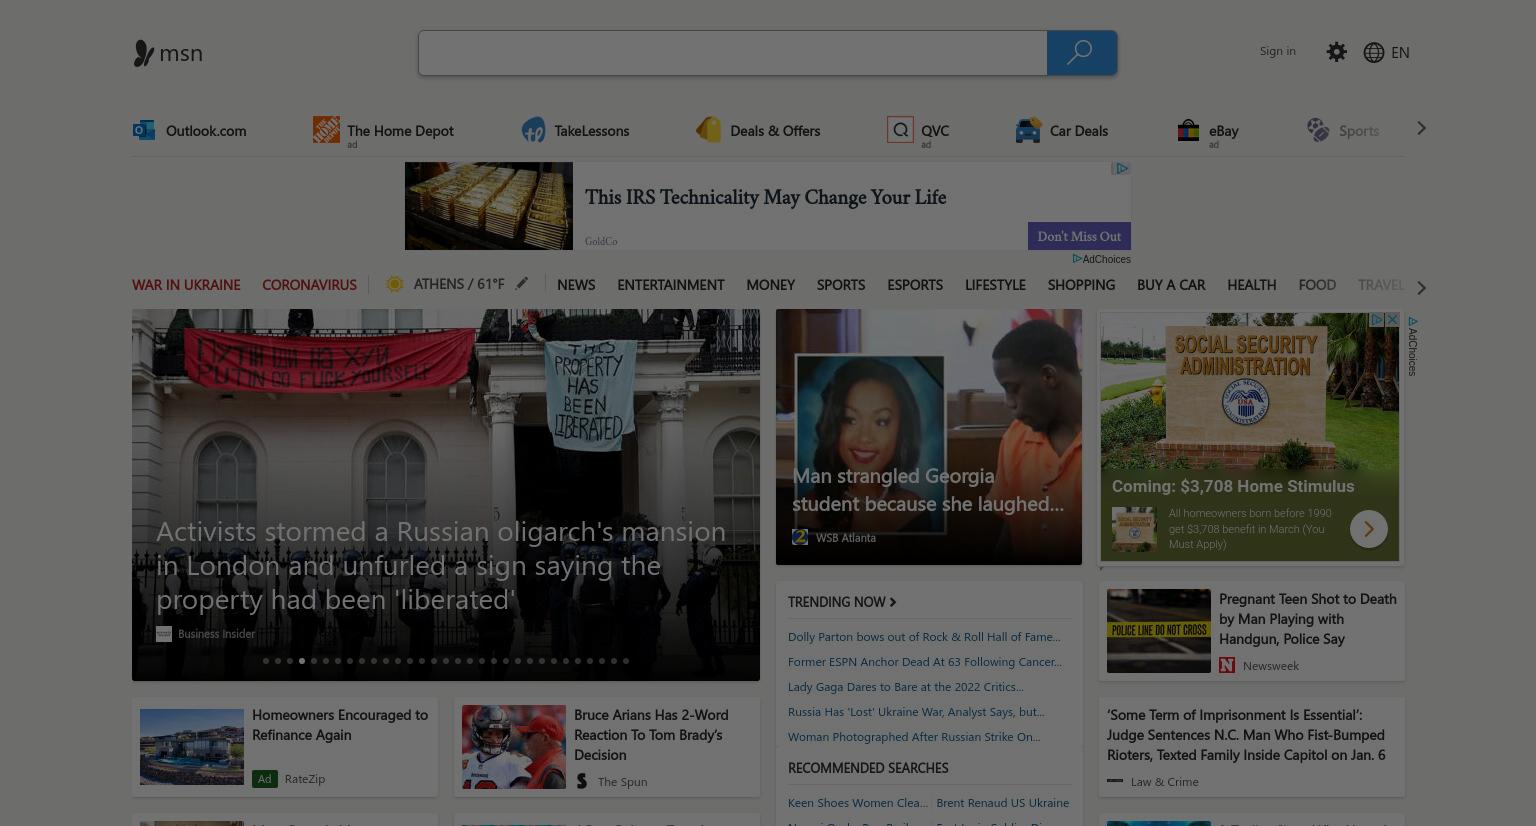1536x826 pixels.
Task: Open Keen Shoes Women recommended search
Action: coord(858,803)
